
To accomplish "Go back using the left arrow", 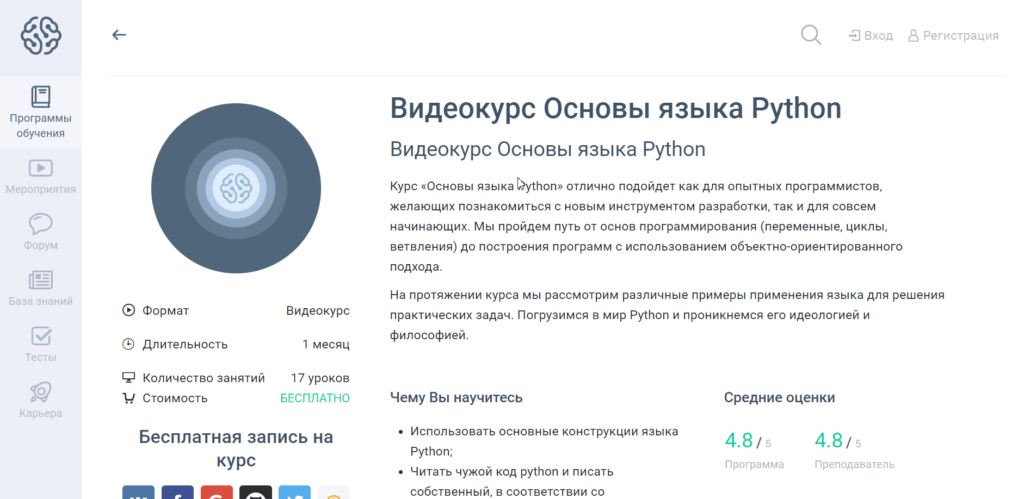I will click(119, 35).
